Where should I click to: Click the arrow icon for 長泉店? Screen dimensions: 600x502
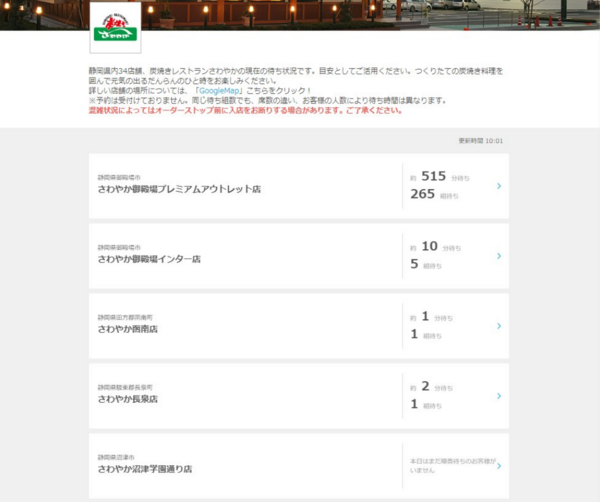click(498, 396)
